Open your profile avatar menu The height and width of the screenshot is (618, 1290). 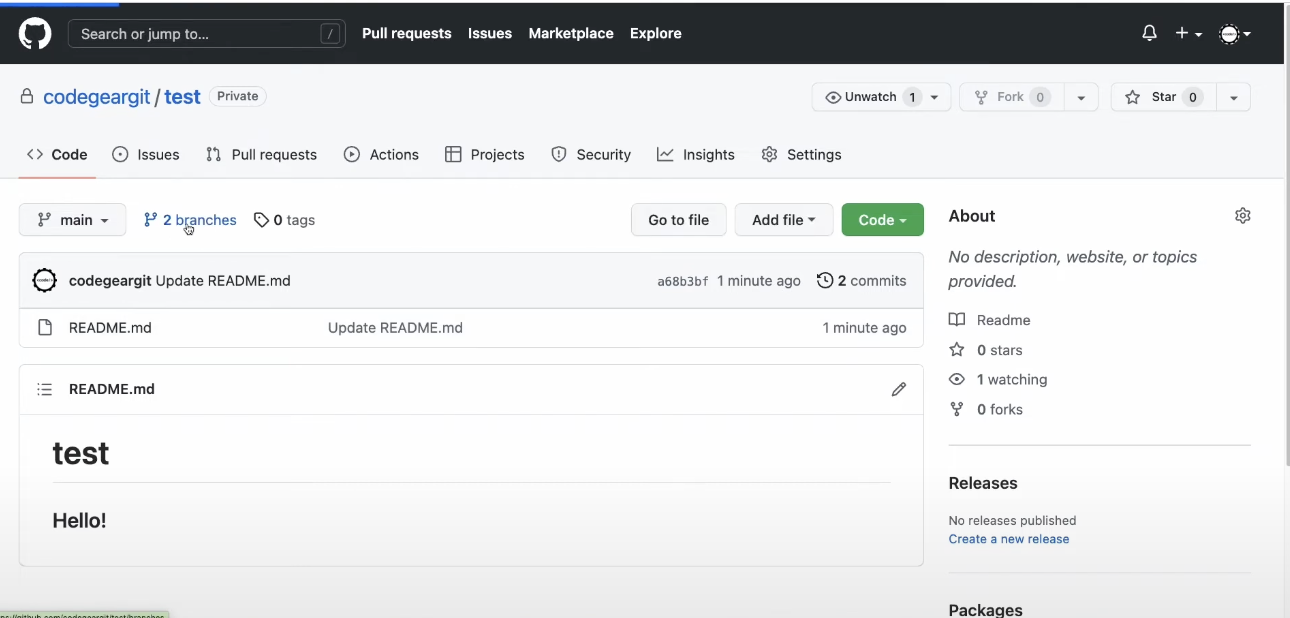pyautogui.click(x=1230, y=33)
